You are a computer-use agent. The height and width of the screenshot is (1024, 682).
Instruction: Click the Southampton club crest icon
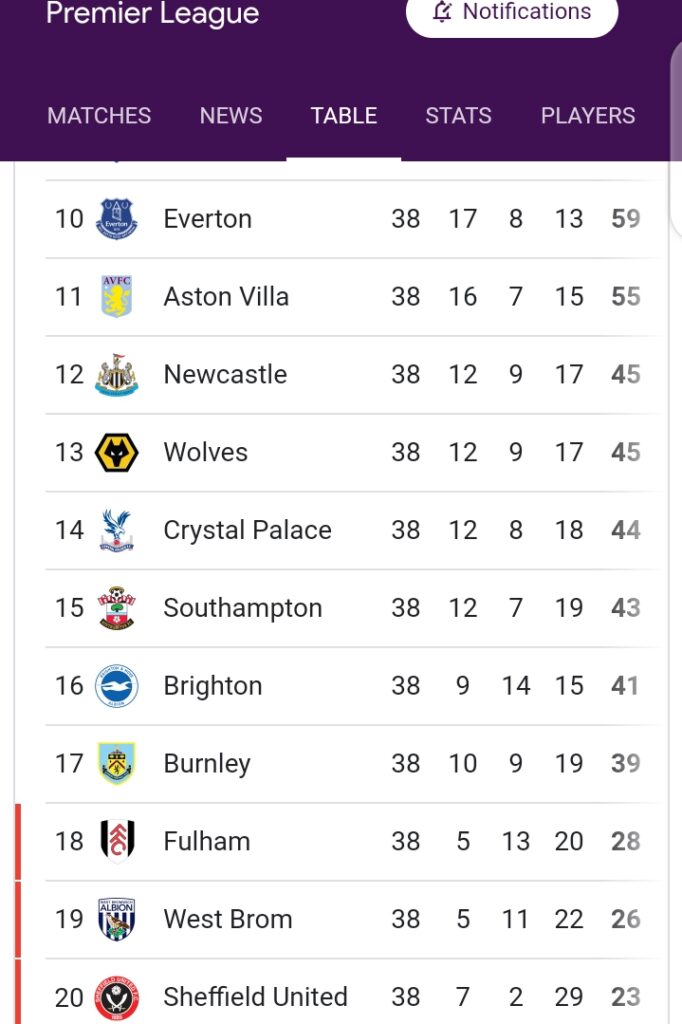pyautogui.click(x=116, y=608)
